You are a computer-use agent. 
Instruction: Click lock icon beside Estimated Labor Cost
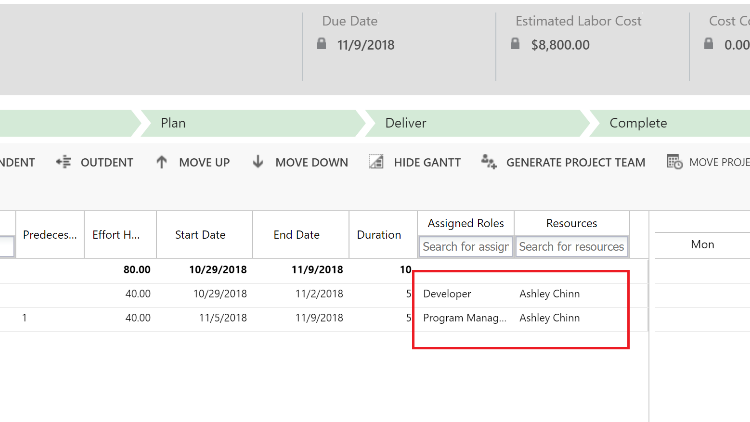[515, 45]
